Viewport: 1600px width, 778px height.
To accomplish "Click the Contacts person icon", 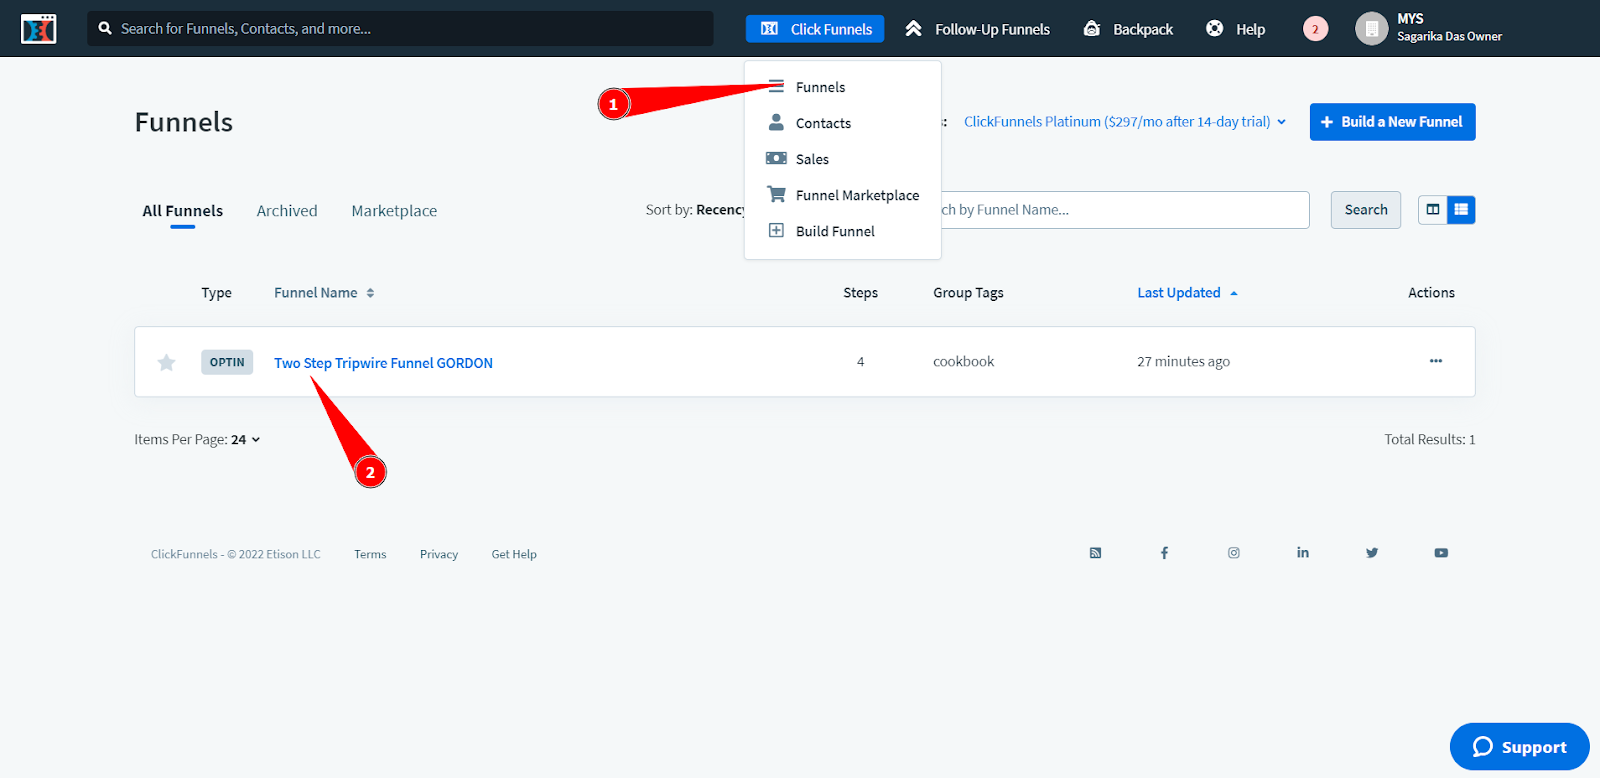I will click(x=776, y=122).
